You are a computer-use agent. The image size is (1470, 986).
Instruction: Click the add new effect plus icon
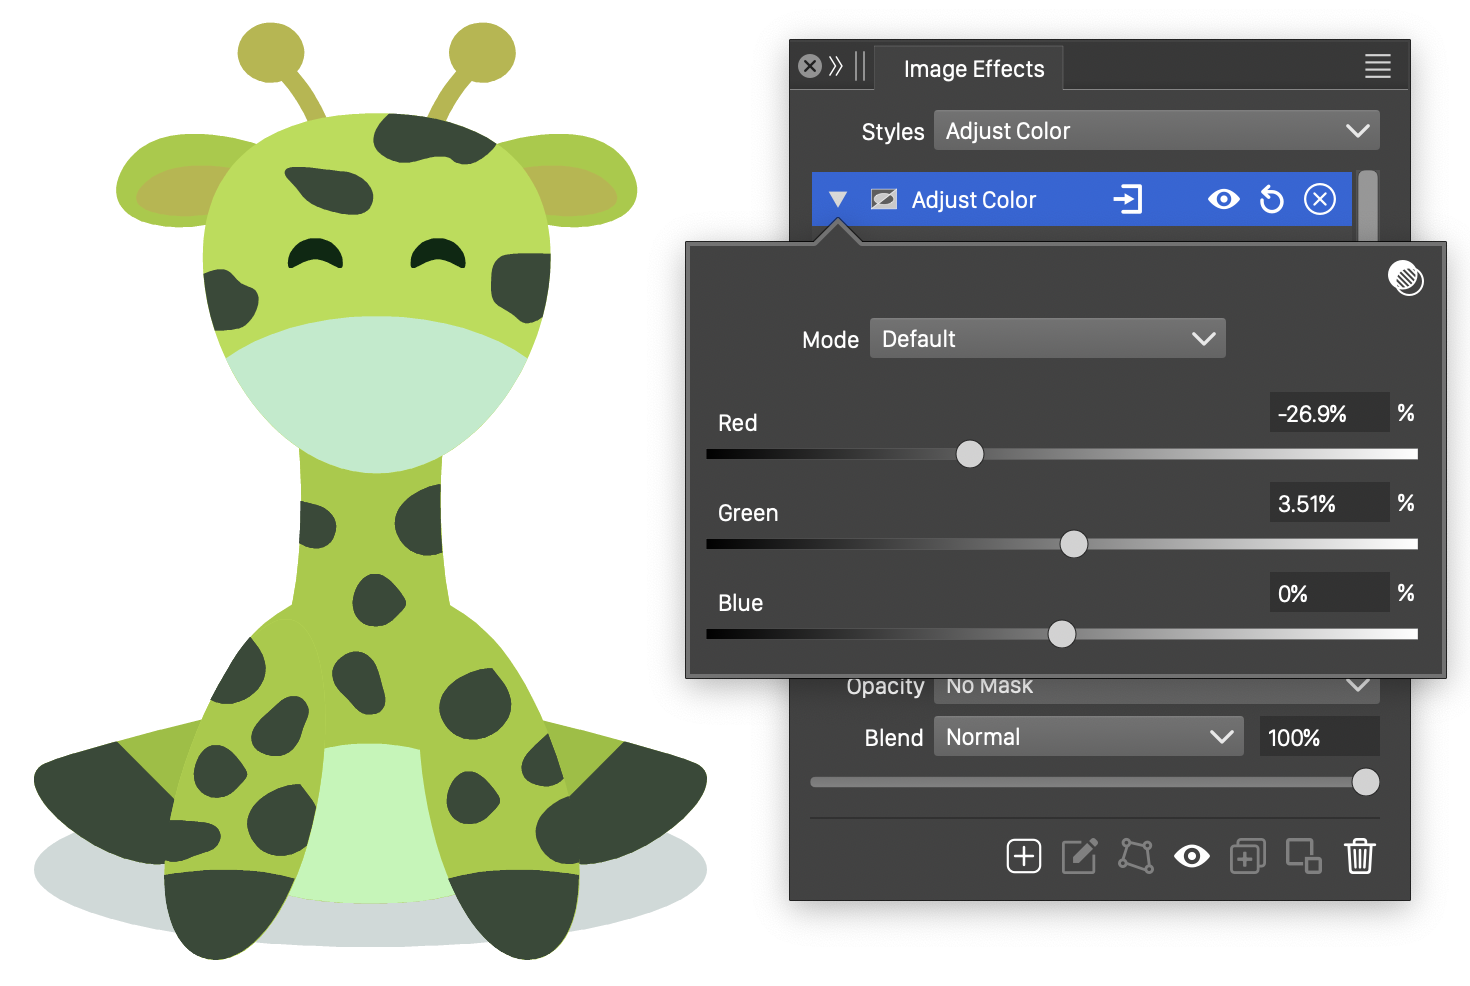[1023, 857]
